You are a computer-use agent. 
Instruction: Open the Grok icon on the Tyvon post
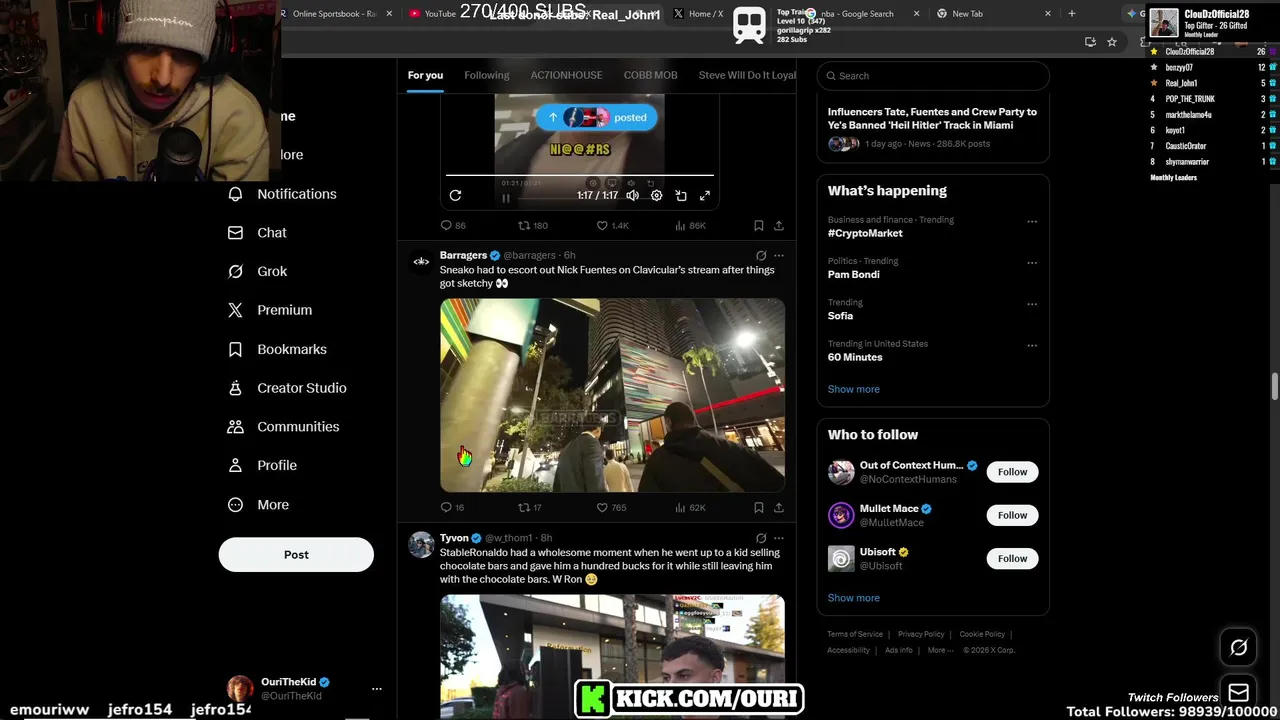click(761, 538)
